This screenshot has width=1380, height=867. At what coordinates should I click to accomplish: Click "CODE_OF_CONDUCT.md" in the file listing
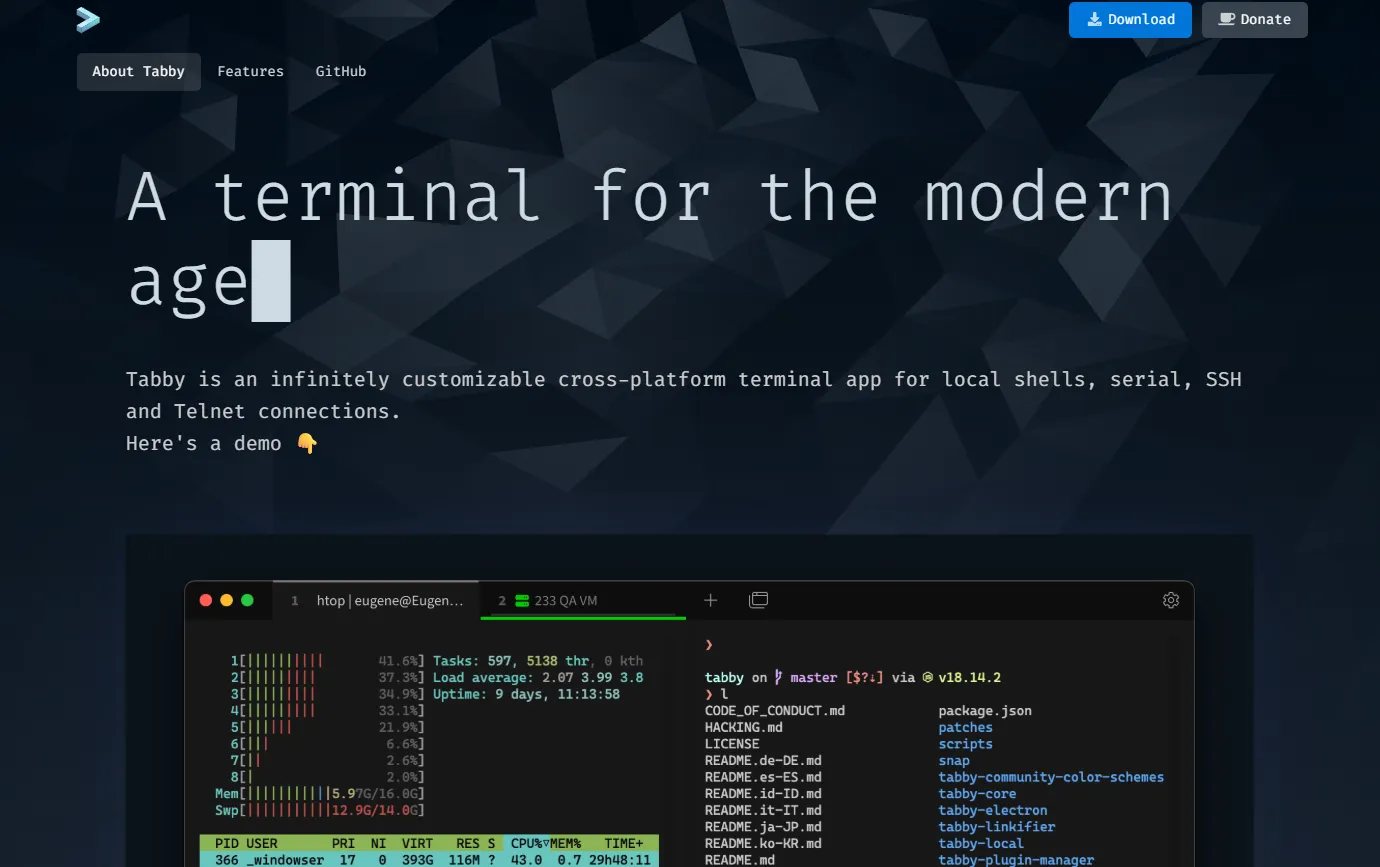tap(775, 711)
